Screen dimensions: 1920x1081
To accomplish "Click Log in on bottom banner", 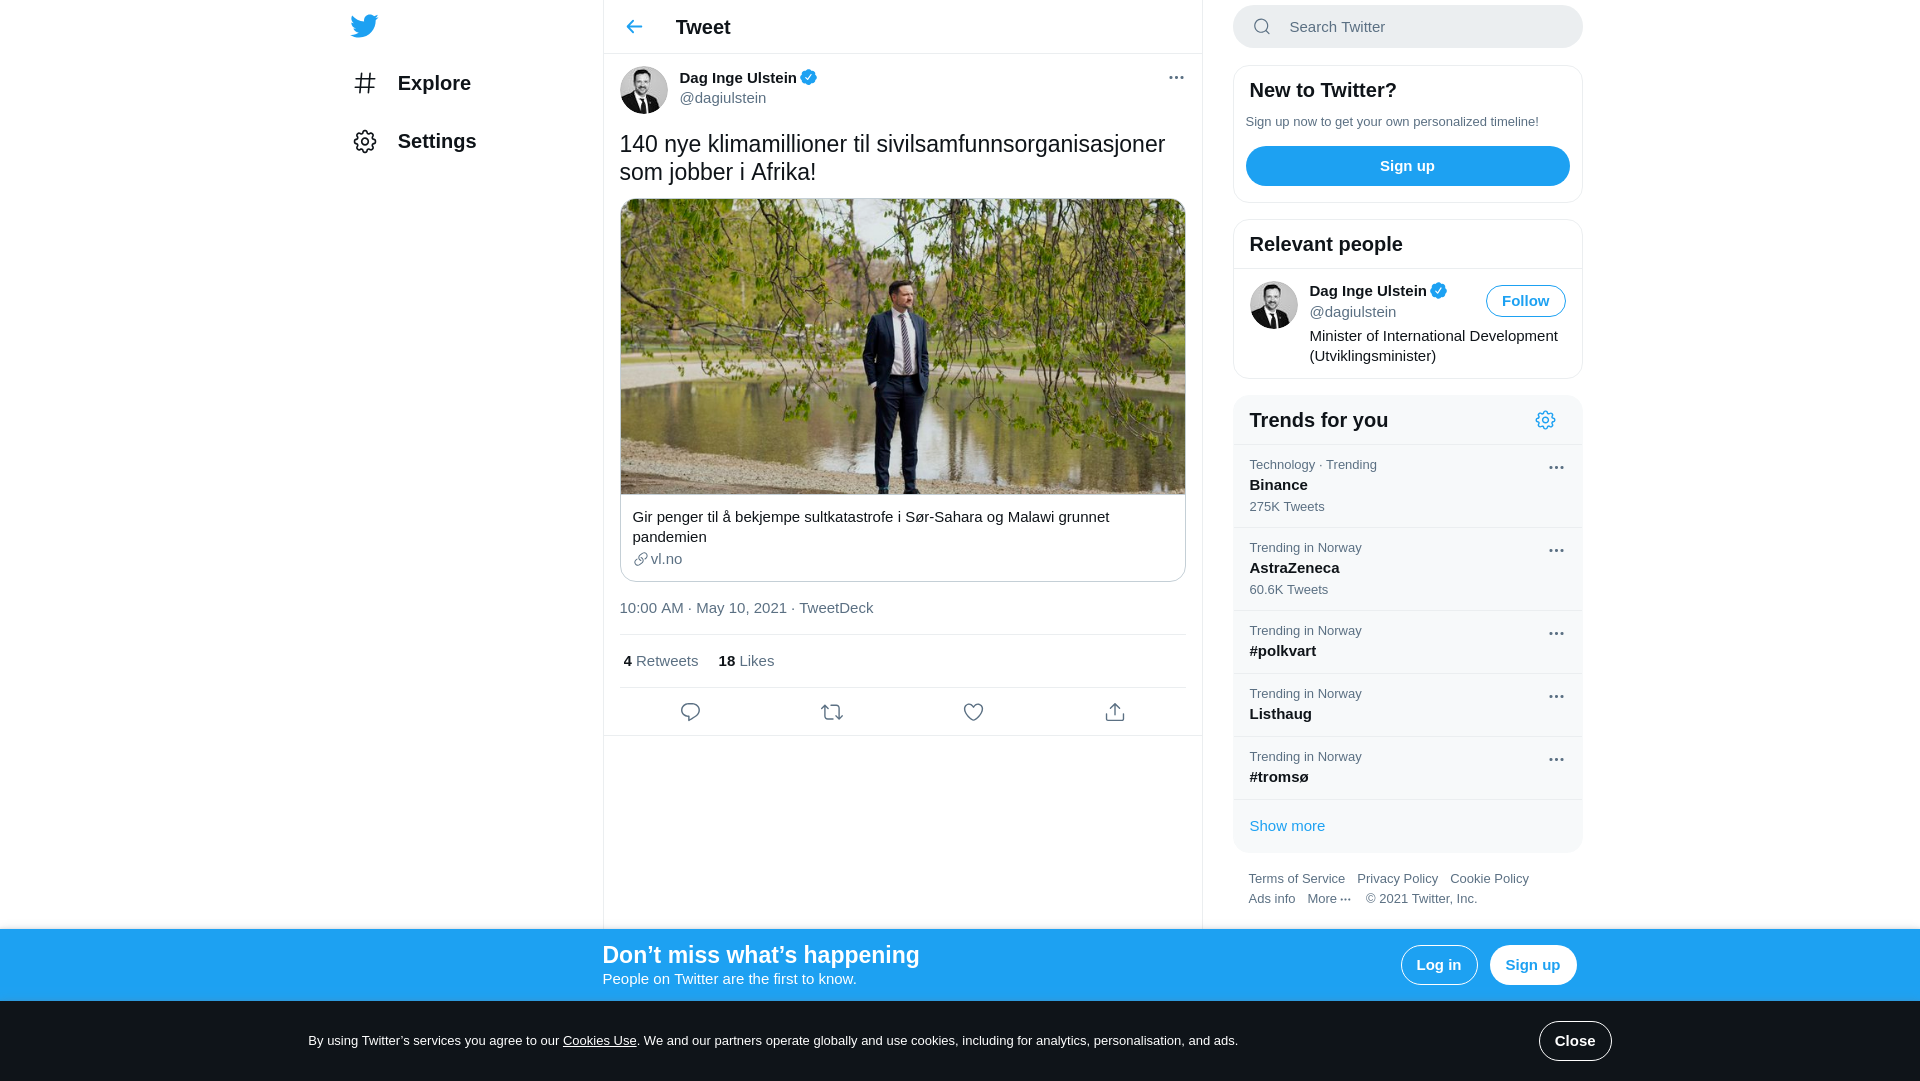I will tap(1439, 965).
